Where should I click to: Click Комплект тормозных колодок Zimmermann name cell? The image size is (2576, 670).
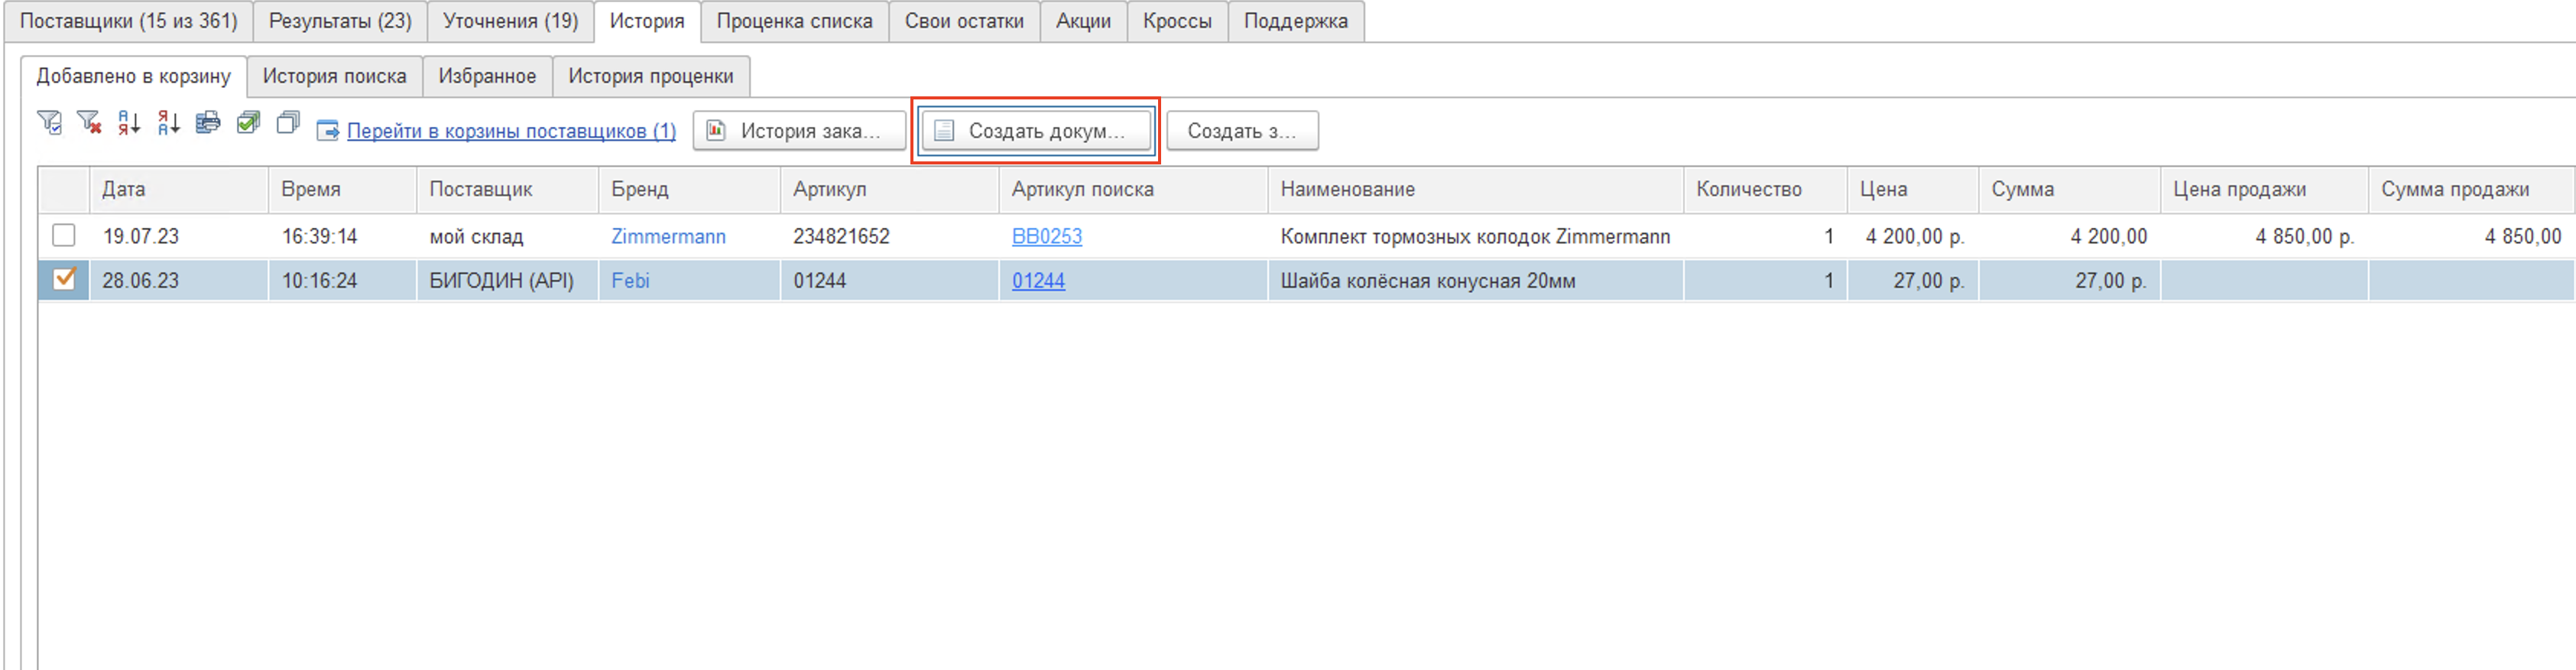[1476, 236]
